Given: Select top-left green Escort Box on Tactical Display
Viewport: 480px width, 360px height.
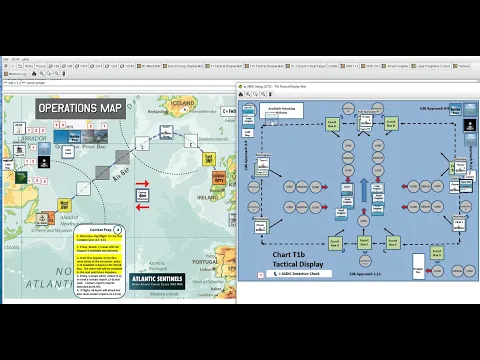Looking at the screenshot, I should click(332, 124).
